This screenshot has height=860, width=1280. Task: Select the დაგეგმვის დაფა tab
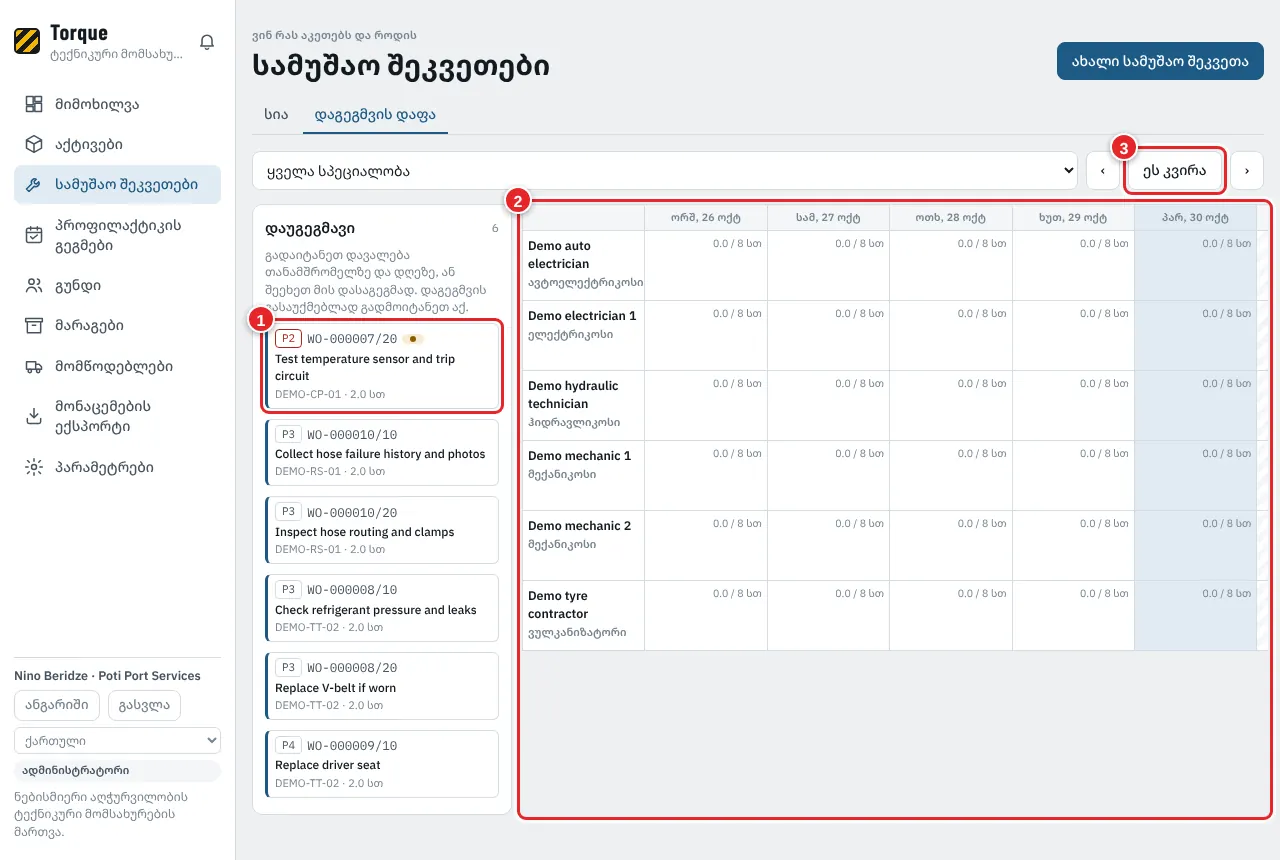click(x=375, y=115)
